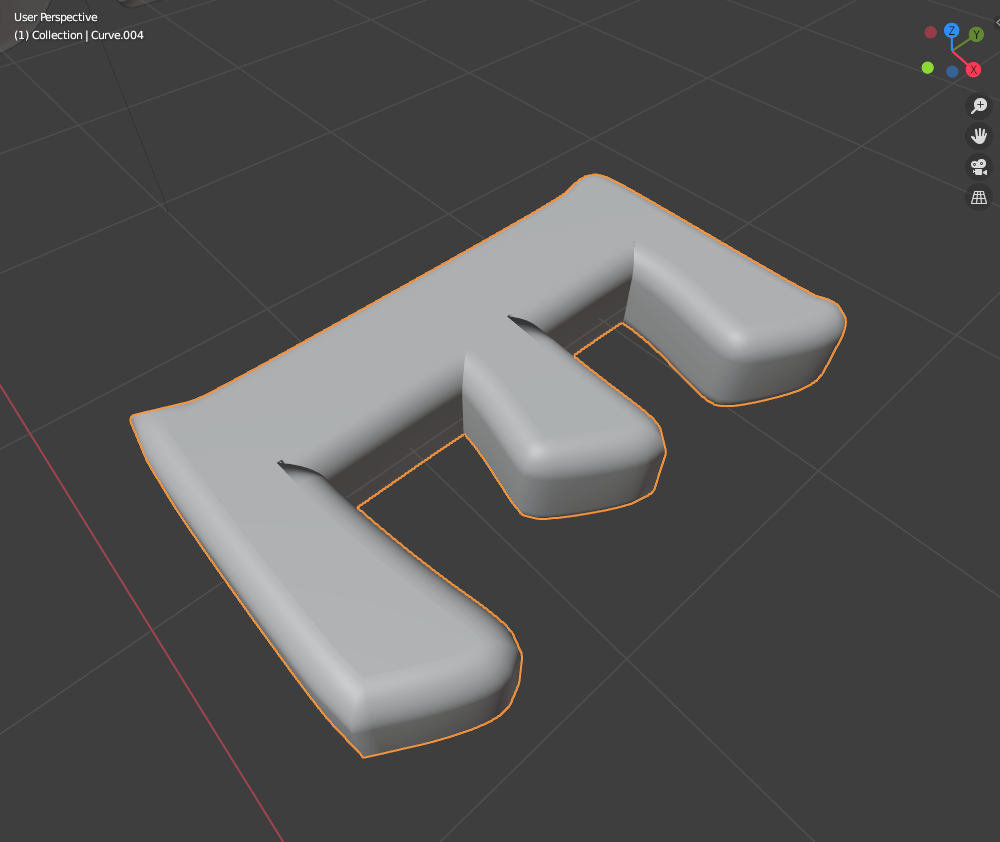Click the top horizontal arm of letter E
This screenshot has width=1000, height=842.
[730, 310]
